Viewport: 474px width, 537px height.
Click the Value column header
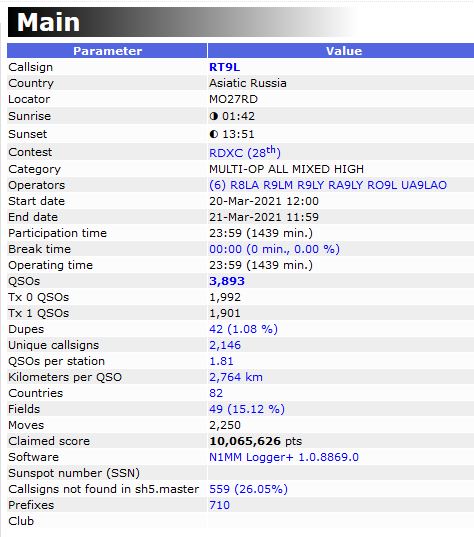341,51
